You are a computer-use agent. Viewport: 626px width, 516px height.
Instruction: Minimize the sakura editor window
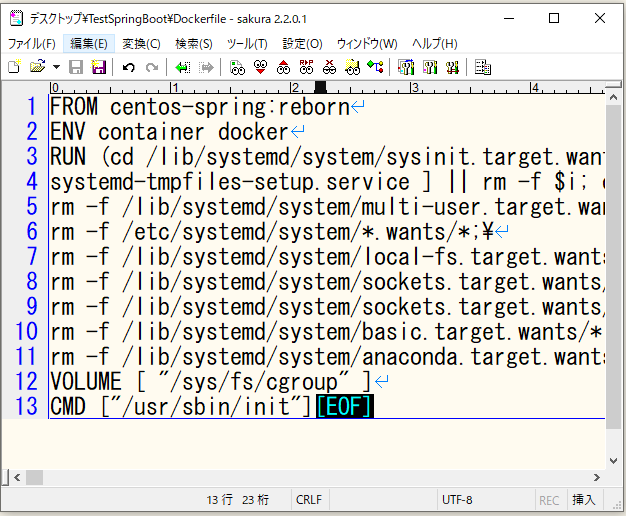point(509,18)
